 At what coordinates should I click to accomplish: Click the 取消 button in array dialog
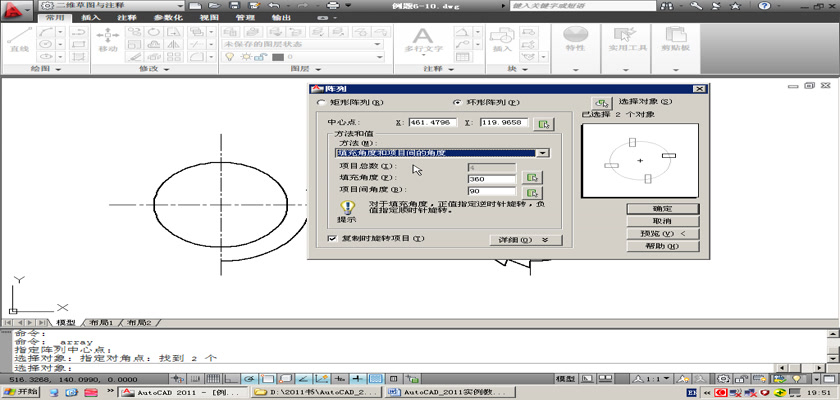pyautogui.click(x=663, y=221)
